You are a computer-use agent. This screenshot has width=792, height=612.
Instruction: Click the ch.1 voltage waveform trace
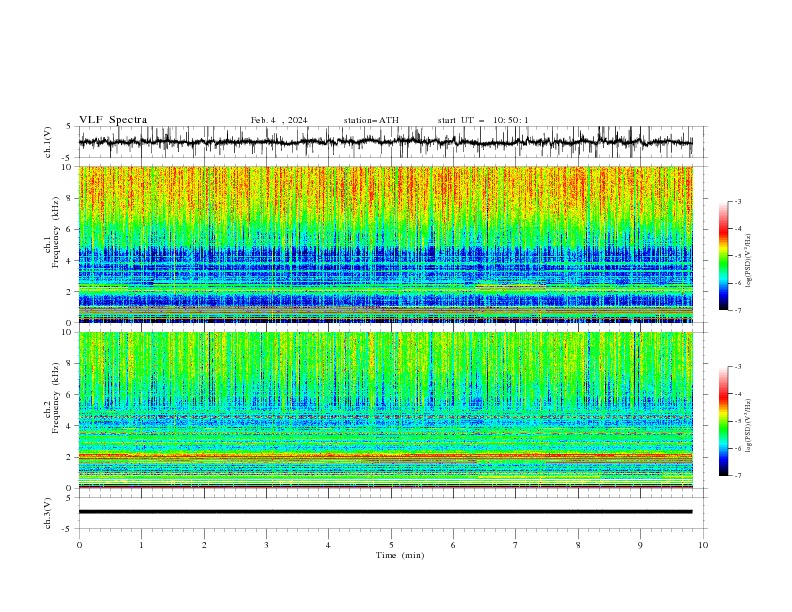click(x=385, y=142)
